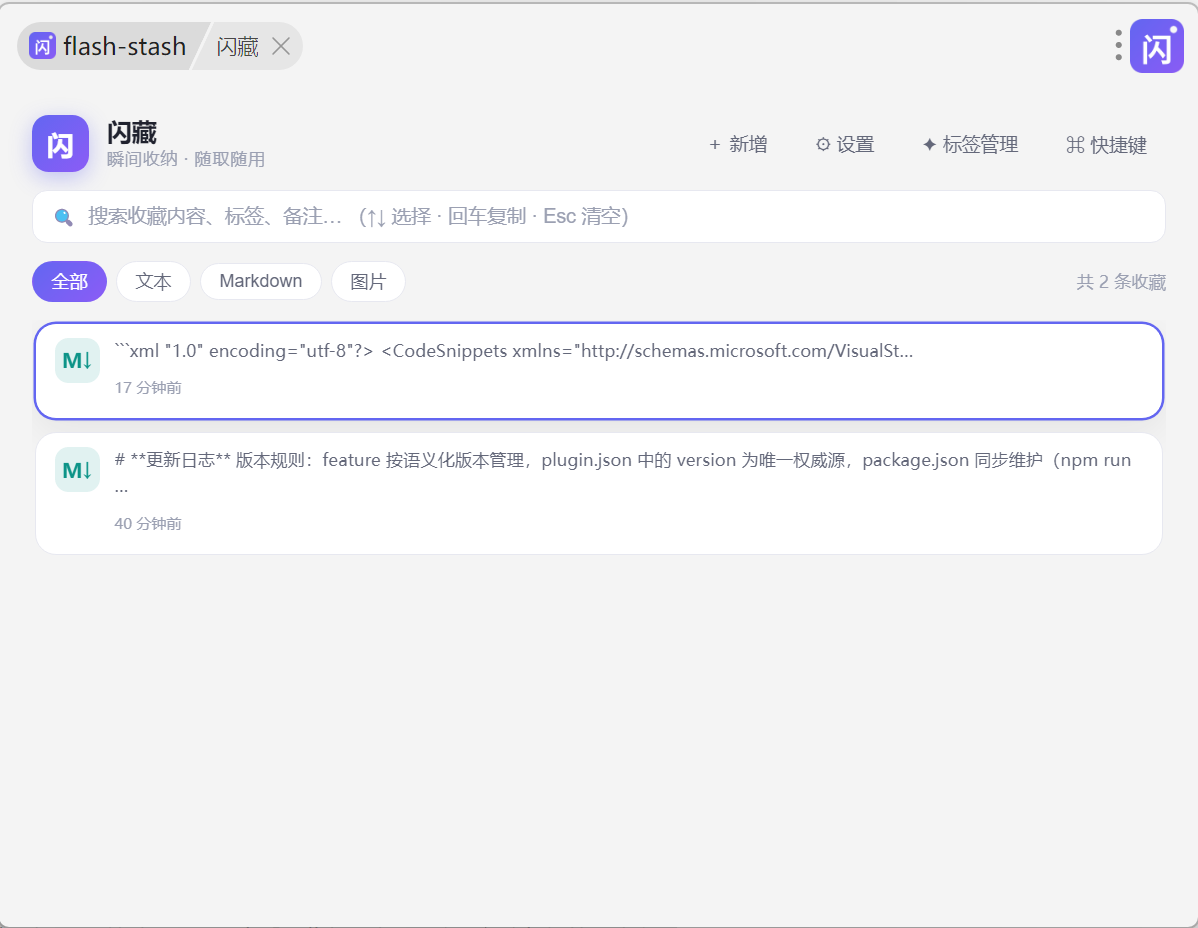The image size is (1198, 928).
Task: Click the Markdown icon on 更新日志 card
Action: coord(77,470)
